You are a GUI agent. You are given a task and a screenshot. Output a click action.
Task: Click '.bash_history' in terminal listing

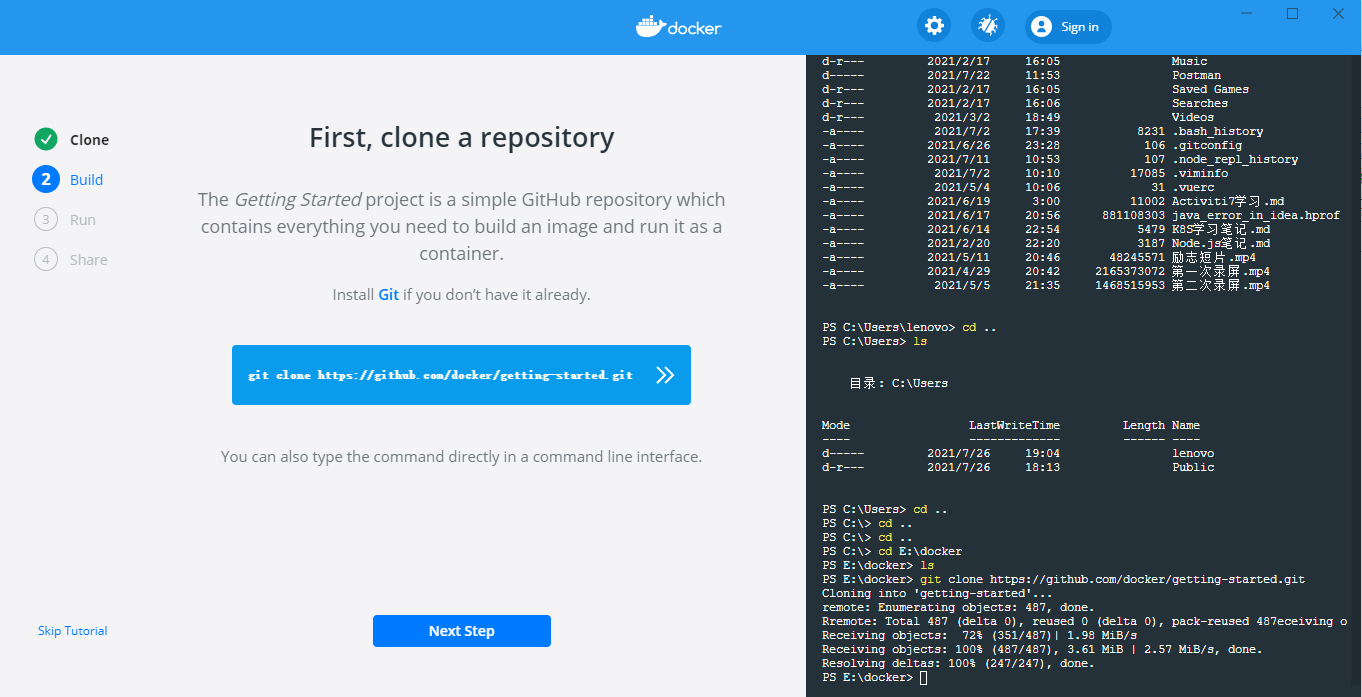pos(1217,131)
